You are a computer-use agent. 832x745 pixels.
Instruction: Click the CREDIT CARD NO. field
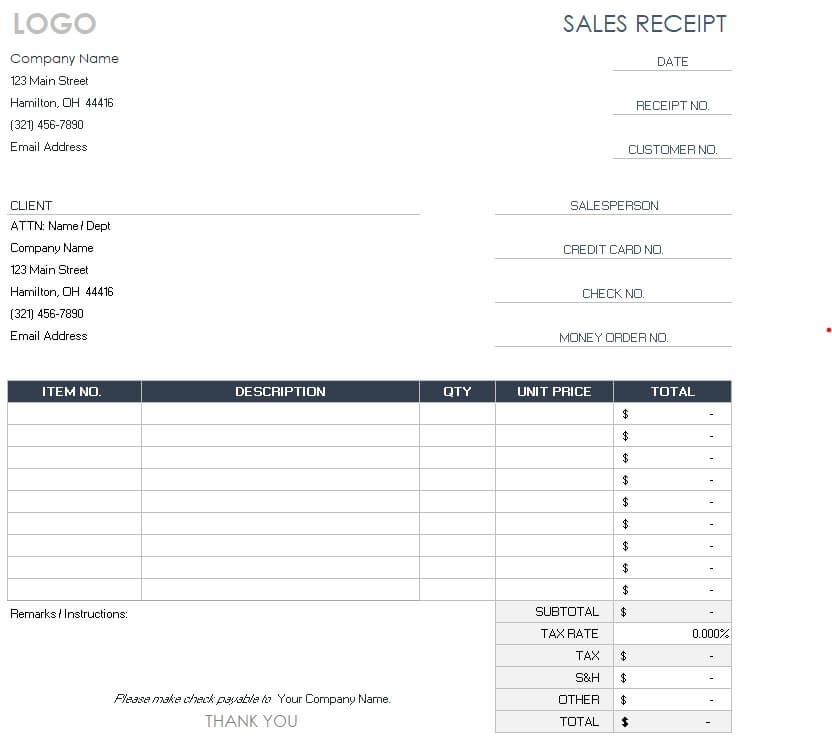(x=613, y=250)
